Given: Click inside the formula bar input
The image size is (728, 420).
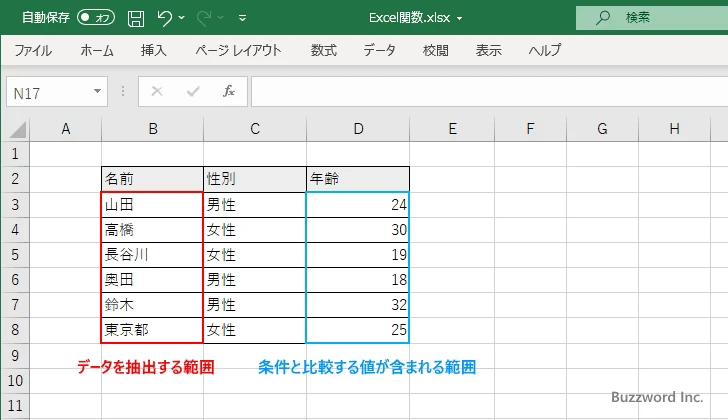Looking at the screenshot, I should click(x=480, y=91).
